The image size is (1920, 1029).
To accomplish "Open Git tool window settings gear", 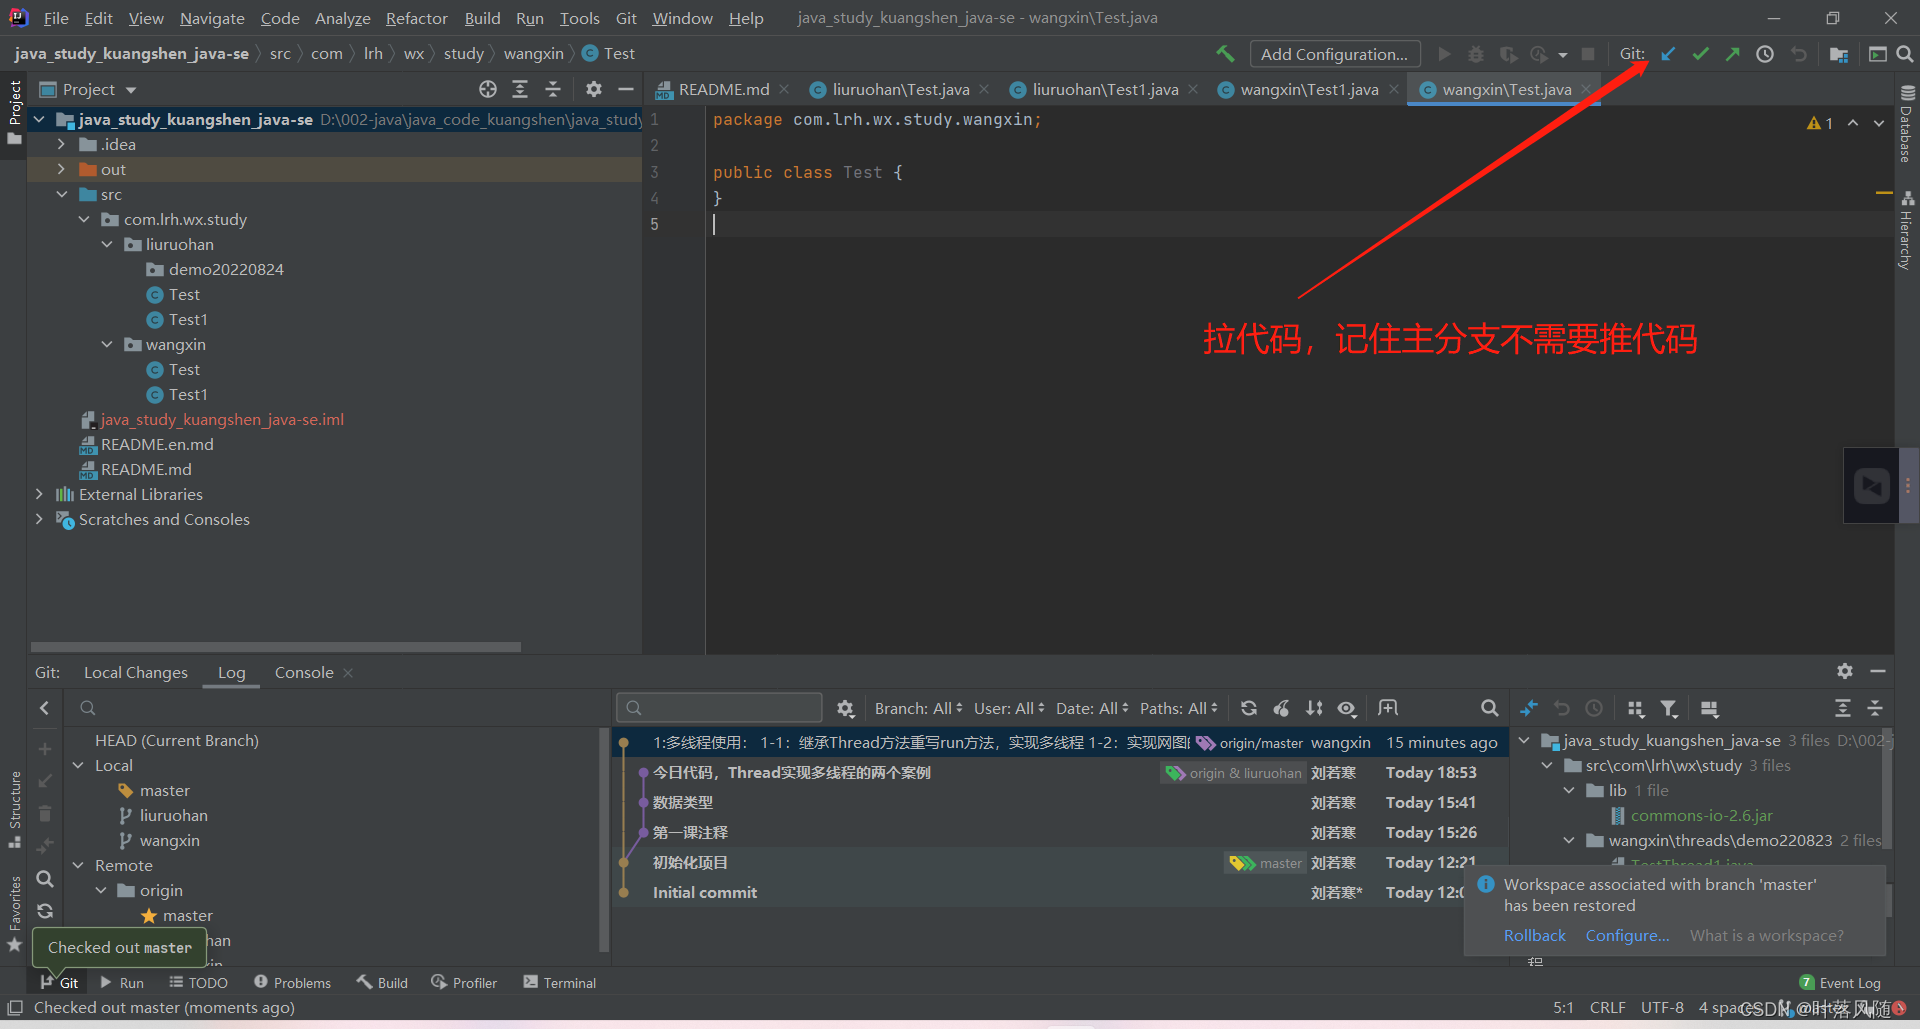I will pyautogui.click(x=1845, y=671).
